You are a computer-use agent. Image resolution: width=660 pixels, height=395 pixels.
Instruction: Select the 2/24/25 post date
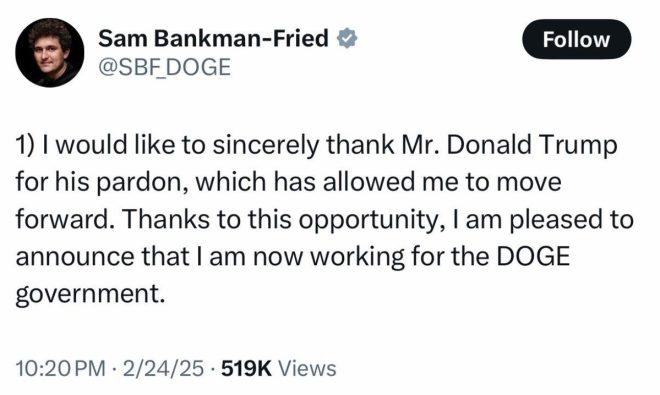(x=163, y=368)
